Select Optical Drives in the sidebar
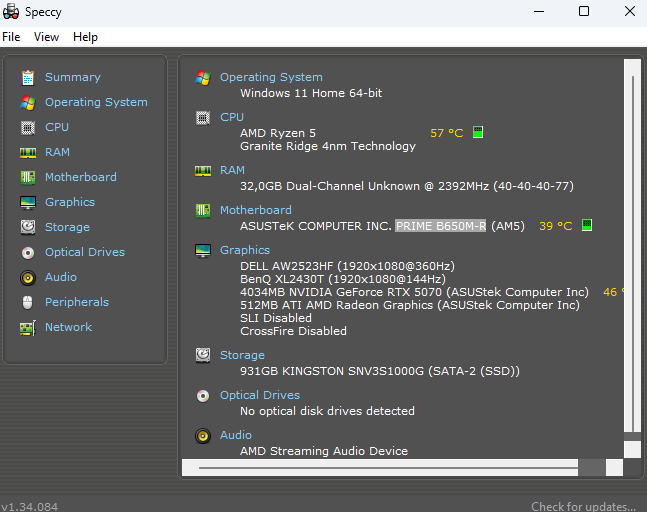The image size is (647, 512). [x=85, y=252]
